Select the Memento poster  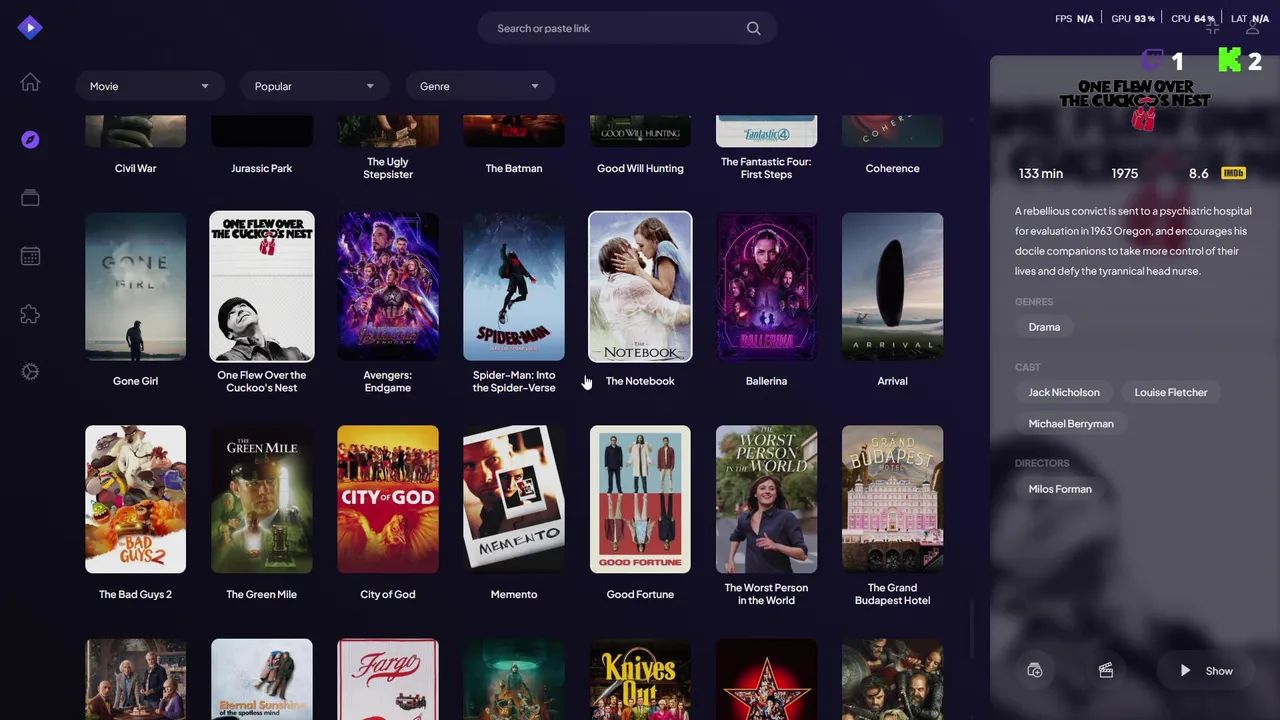(x=514, y=499)
